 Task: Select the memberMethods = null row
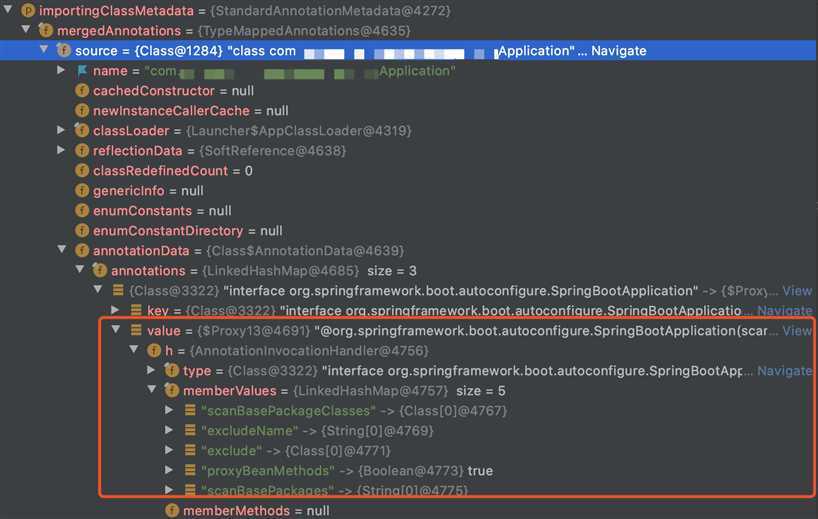pos(409,510)
